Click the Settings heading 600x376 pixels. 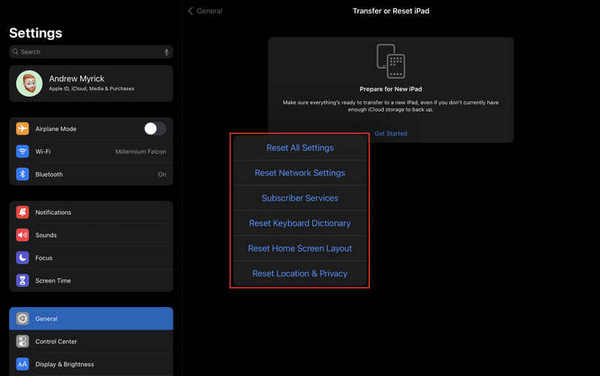click(x=36, y=33)
